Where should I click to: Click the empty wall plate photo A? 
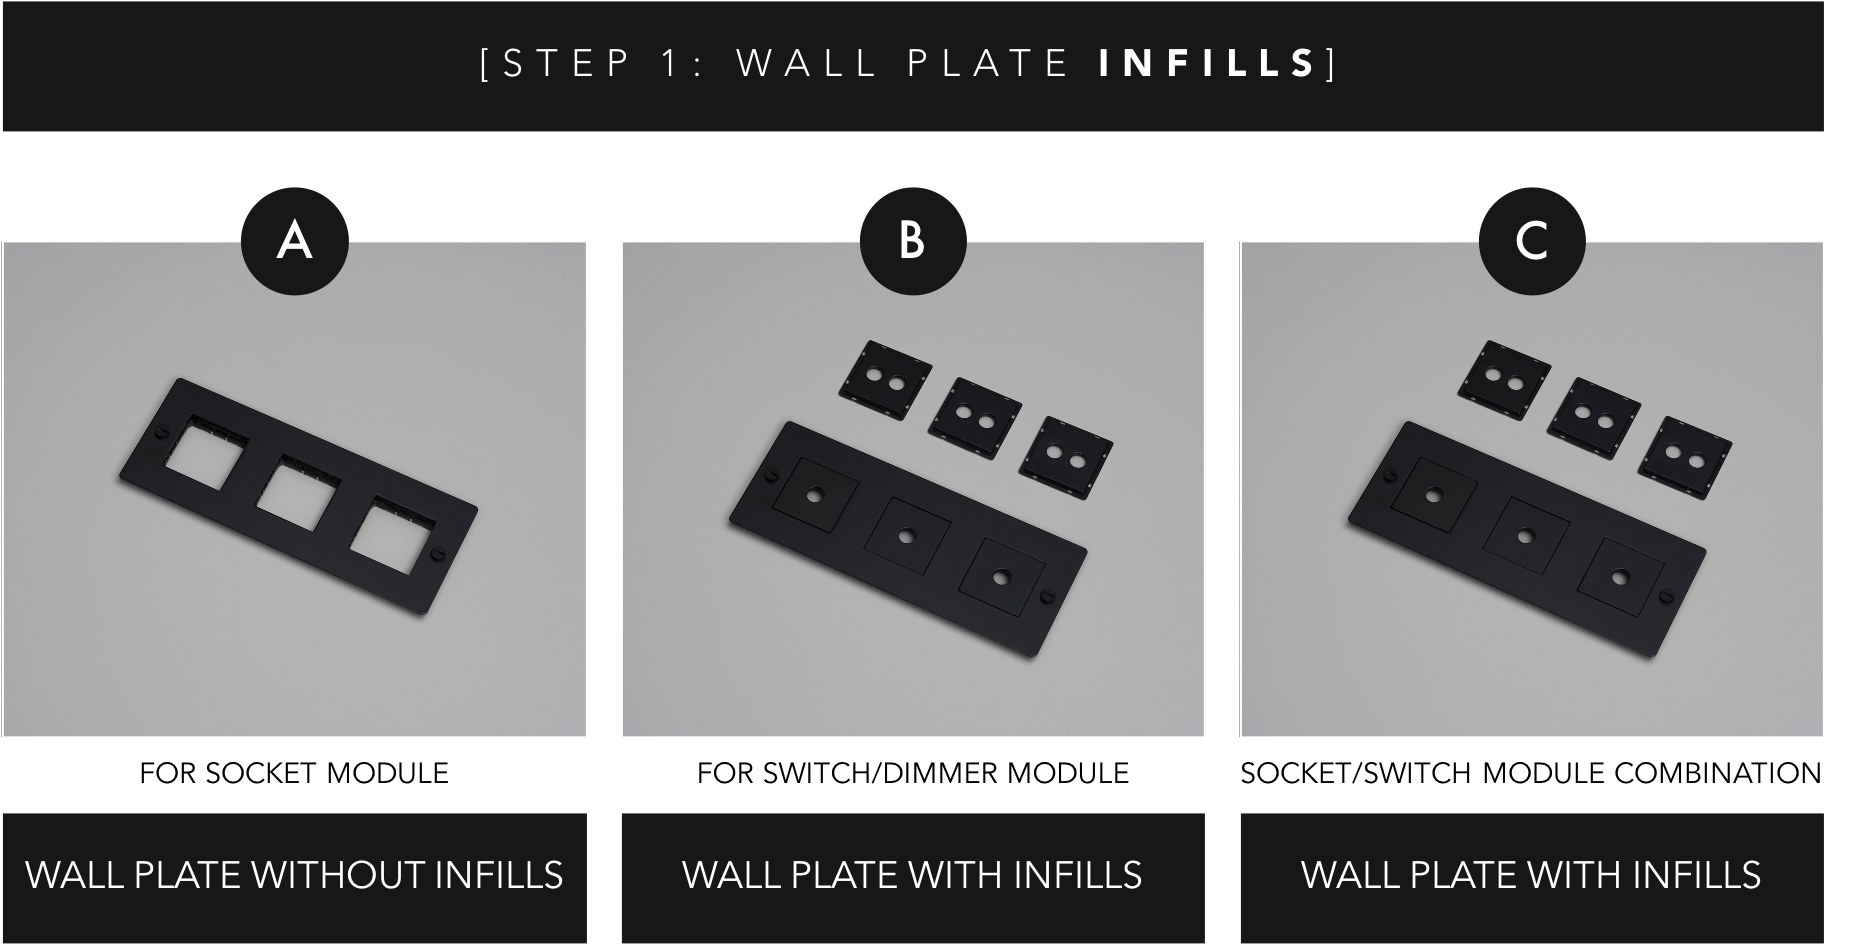(x=294, y=489)
